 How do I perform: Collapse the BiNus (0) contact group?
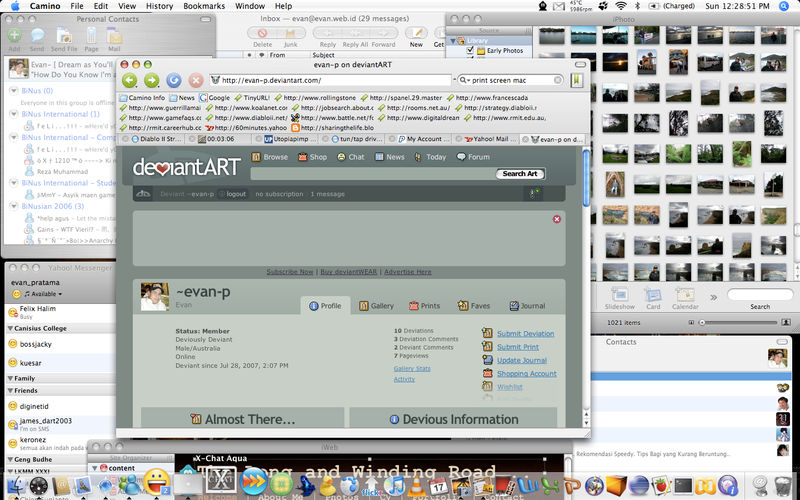coord(14,91)
